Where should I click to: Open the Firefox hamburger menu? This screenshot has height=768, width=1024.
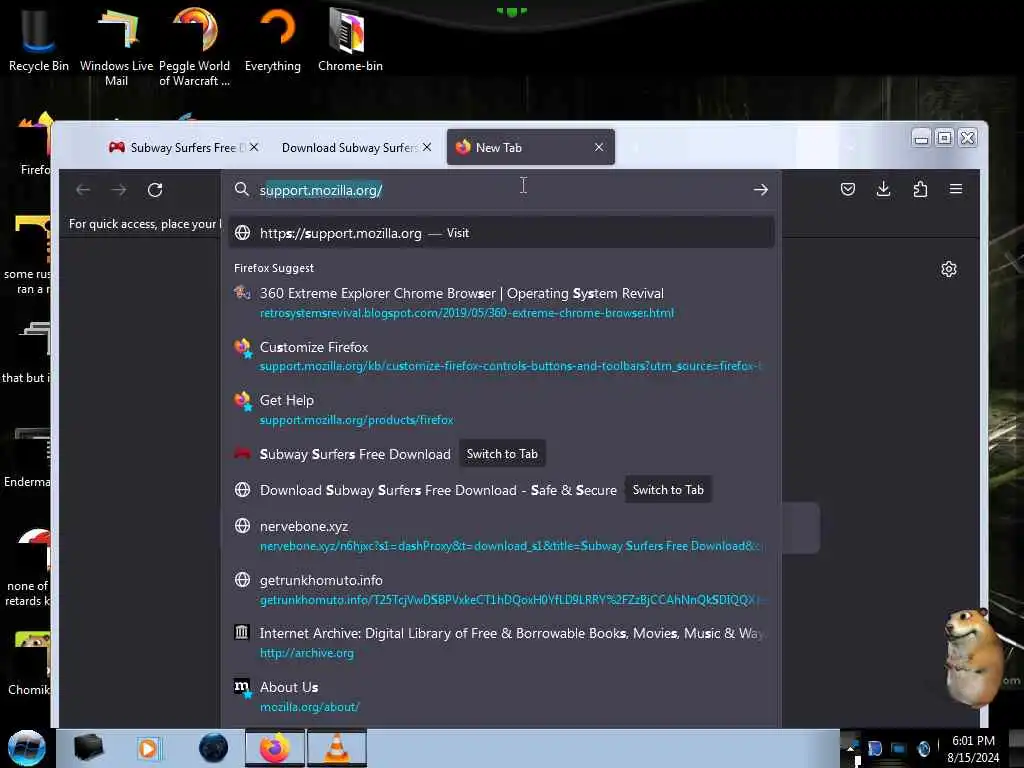(x=956, y=189)
